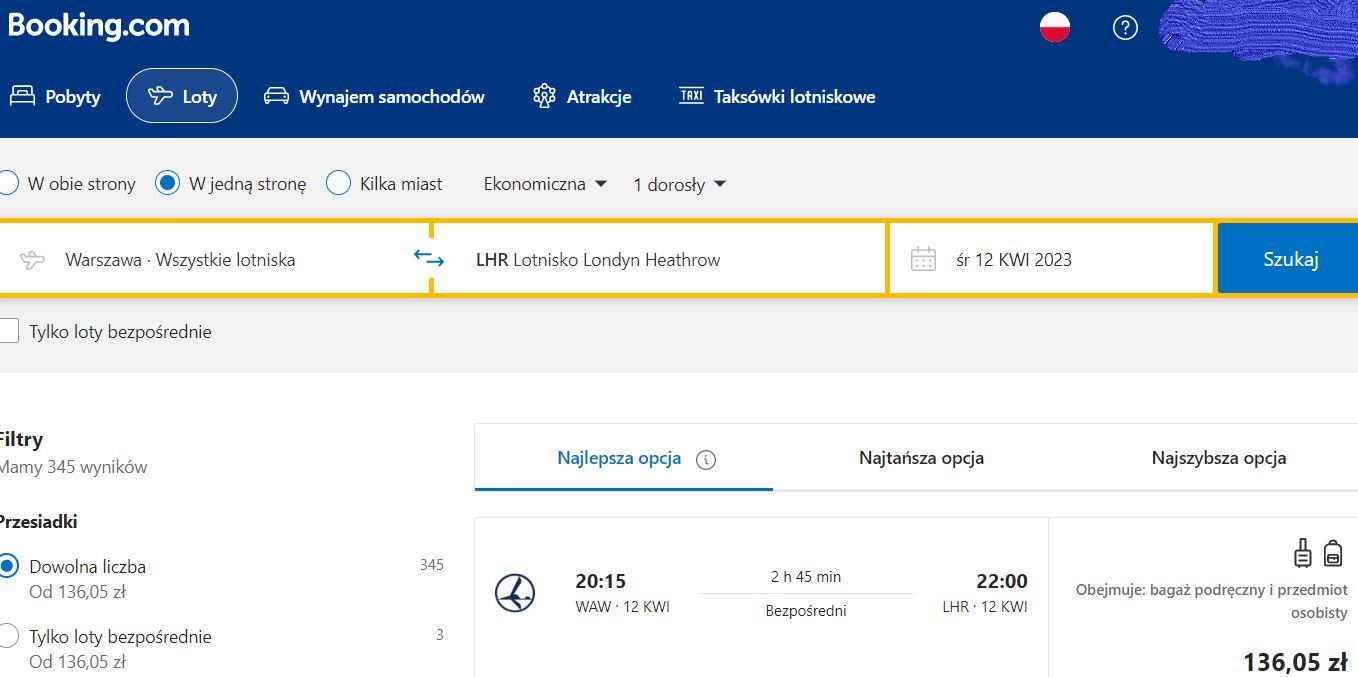This screenshot has height=677, width=1358.
Task: Click the śr 12 KWI 2023 date field
Action: coord(1051,260)
